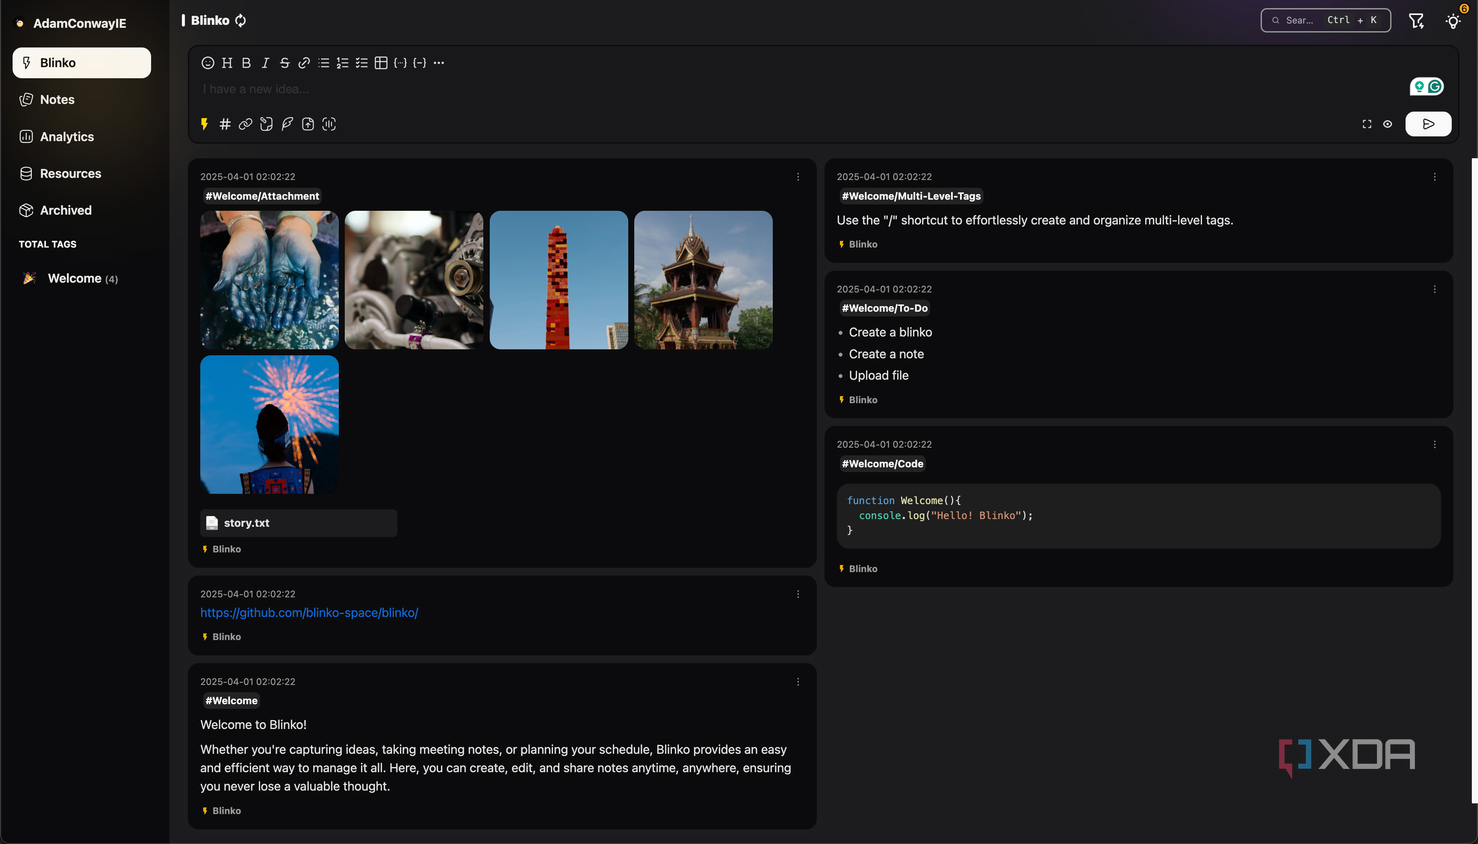This screenshot has width=1478, height=844.
Task: Insert a table into the note
Action: (381, 63)
